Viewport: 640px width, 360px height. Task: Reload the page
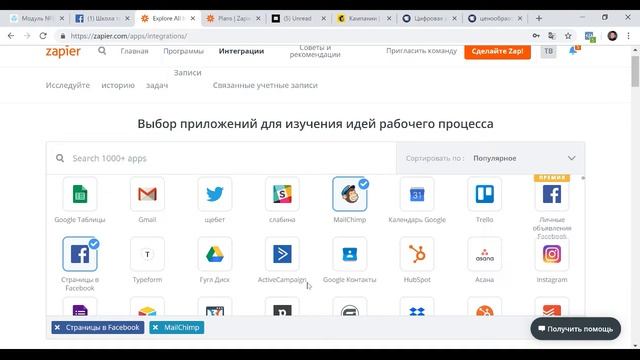(x=43, y=36)
